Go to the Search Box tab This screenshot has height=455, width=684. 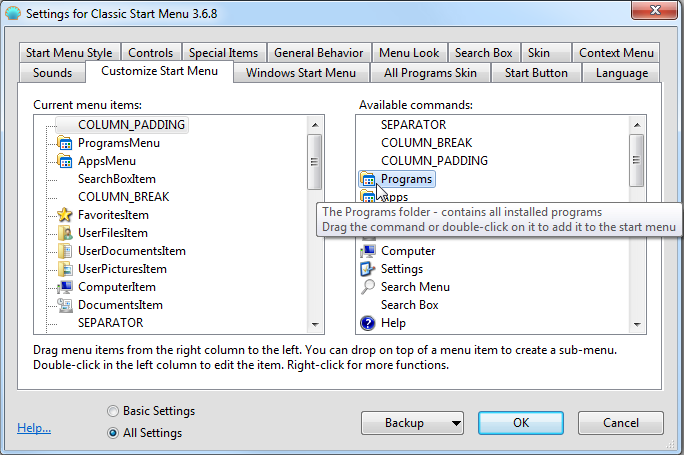point(484,53)
